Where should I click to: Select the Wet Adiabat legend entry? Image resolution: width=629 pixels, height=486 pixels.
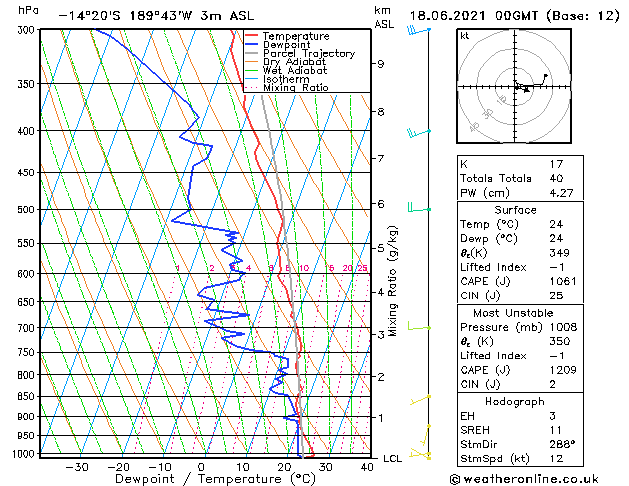click(286, 70)
